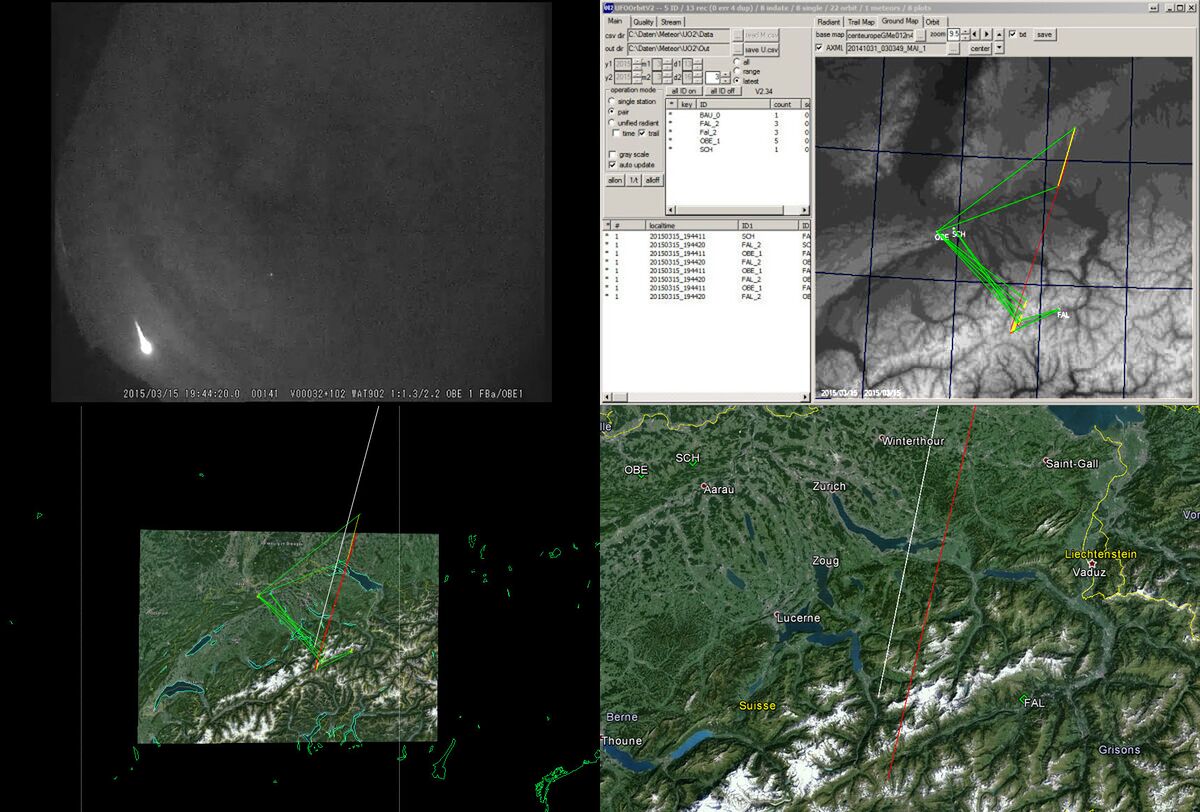
Task: Click the csv dir browse icon
Action: click(737, 35)
